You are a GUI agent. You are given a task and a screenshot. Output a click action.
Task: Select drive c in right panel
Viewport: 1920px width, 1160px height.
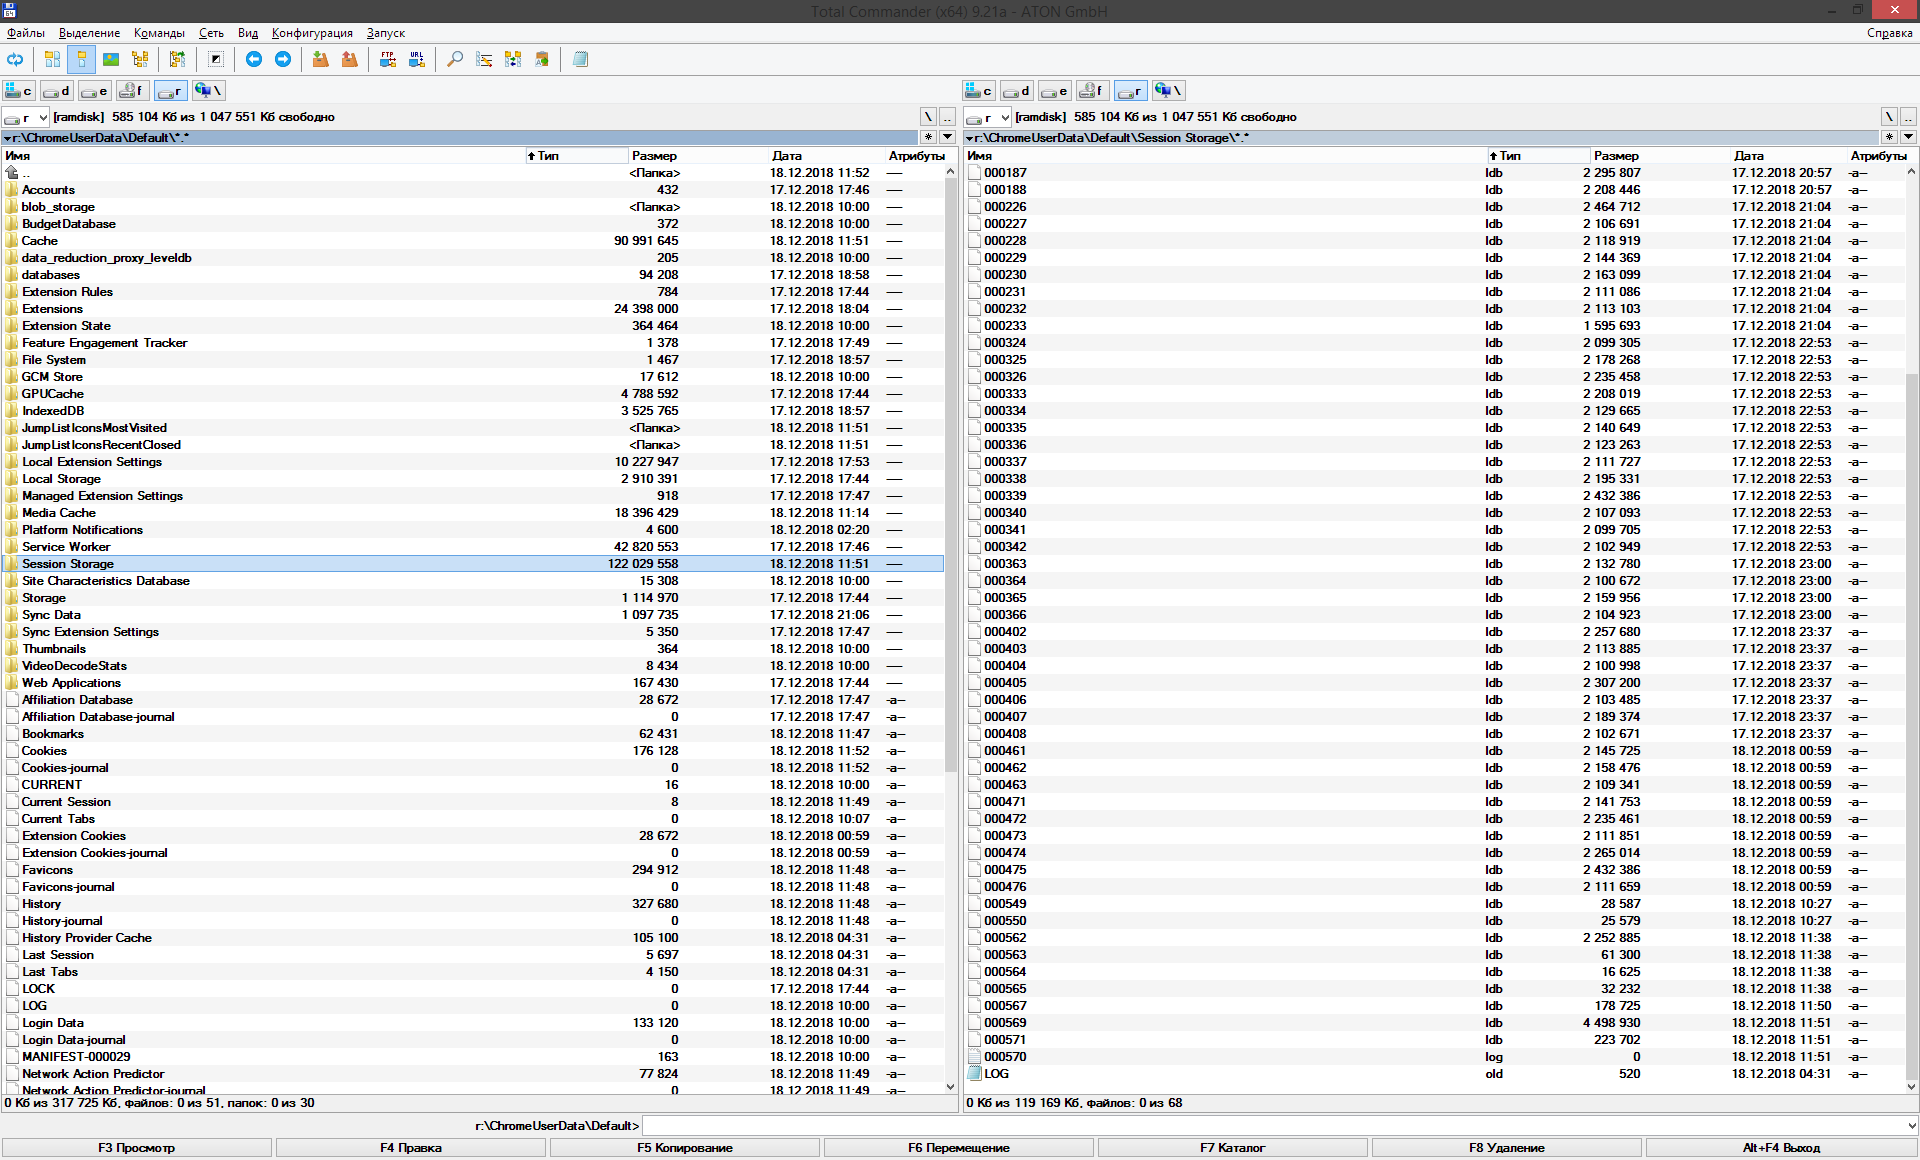[979, 91]
